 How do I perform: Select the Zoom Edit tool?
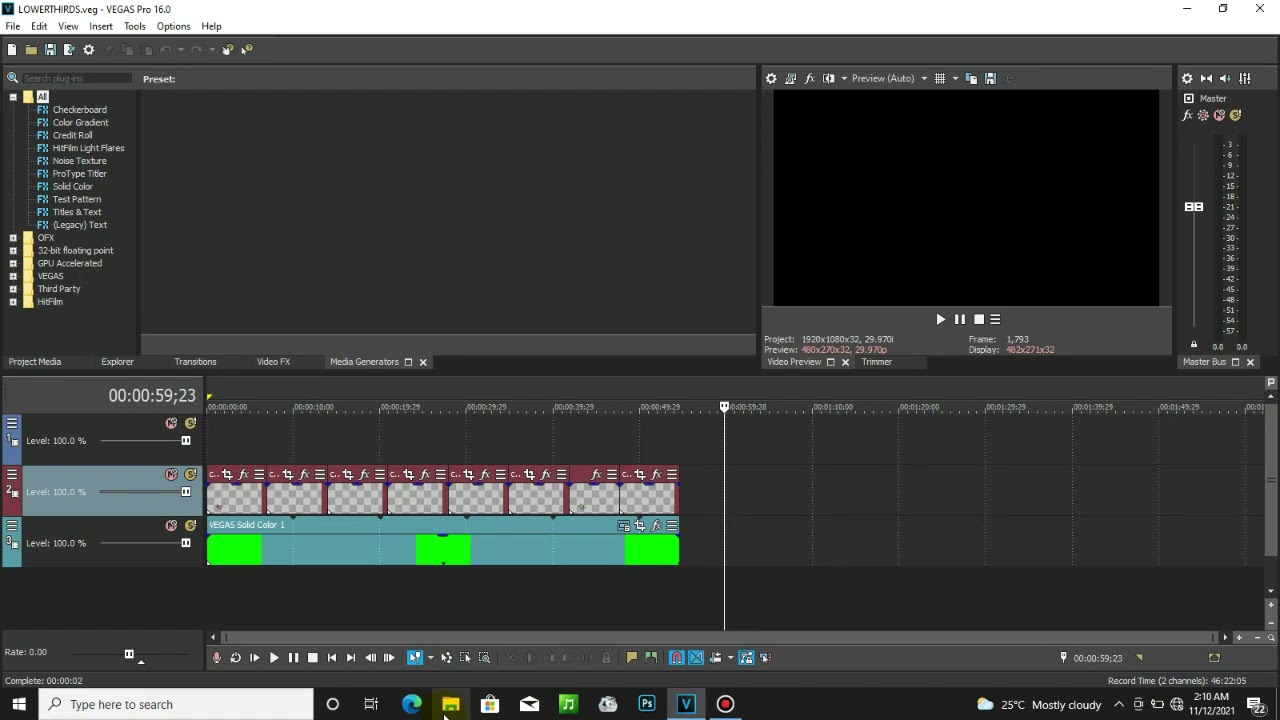pos(484,657)
